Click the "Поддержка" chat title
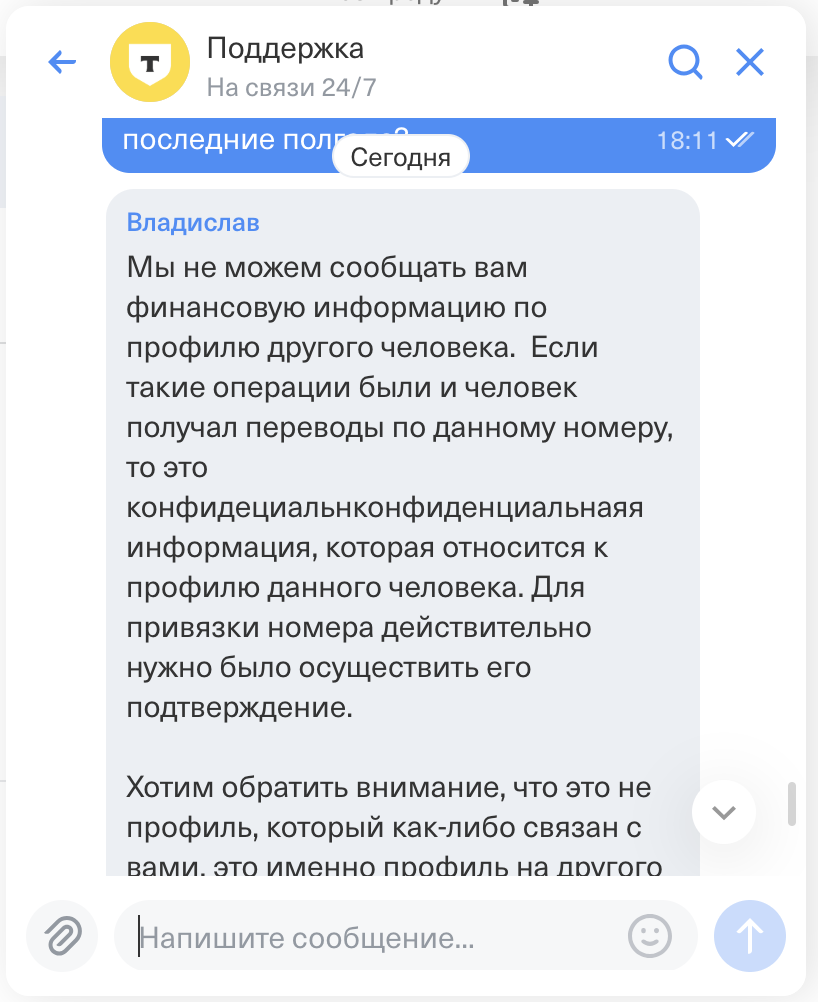The image size is (818, 1002). (x=285, y=48)
